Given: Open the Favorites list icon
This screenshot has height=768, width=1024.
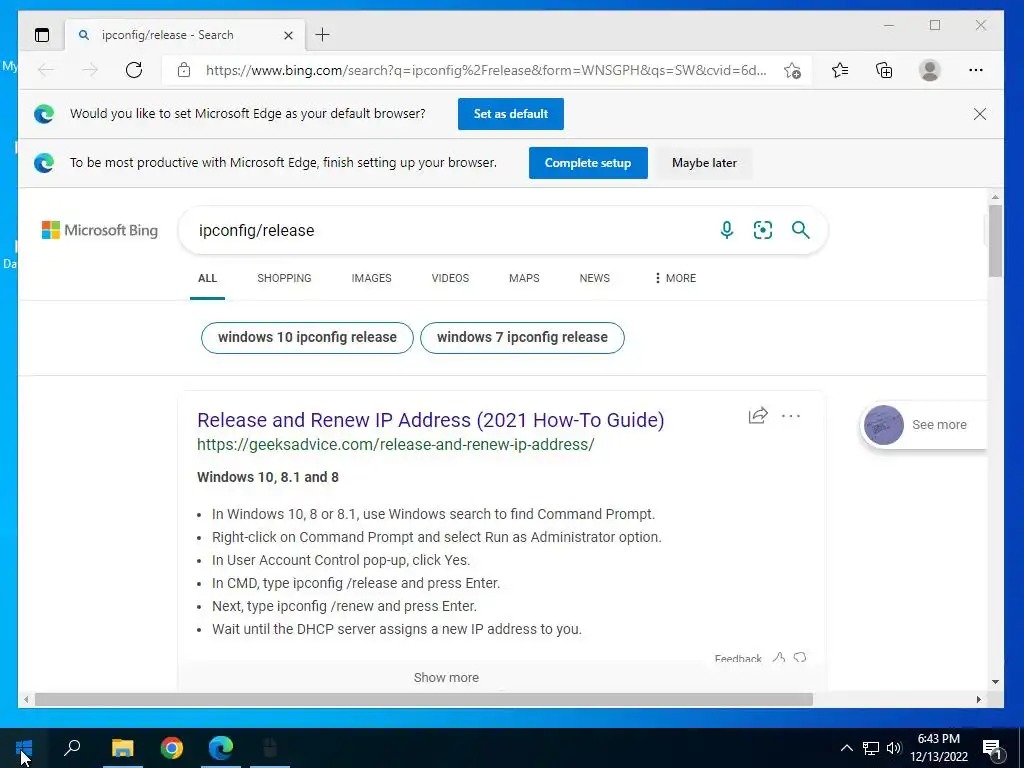Looking at the screenshot, I should tap(840, 70).
